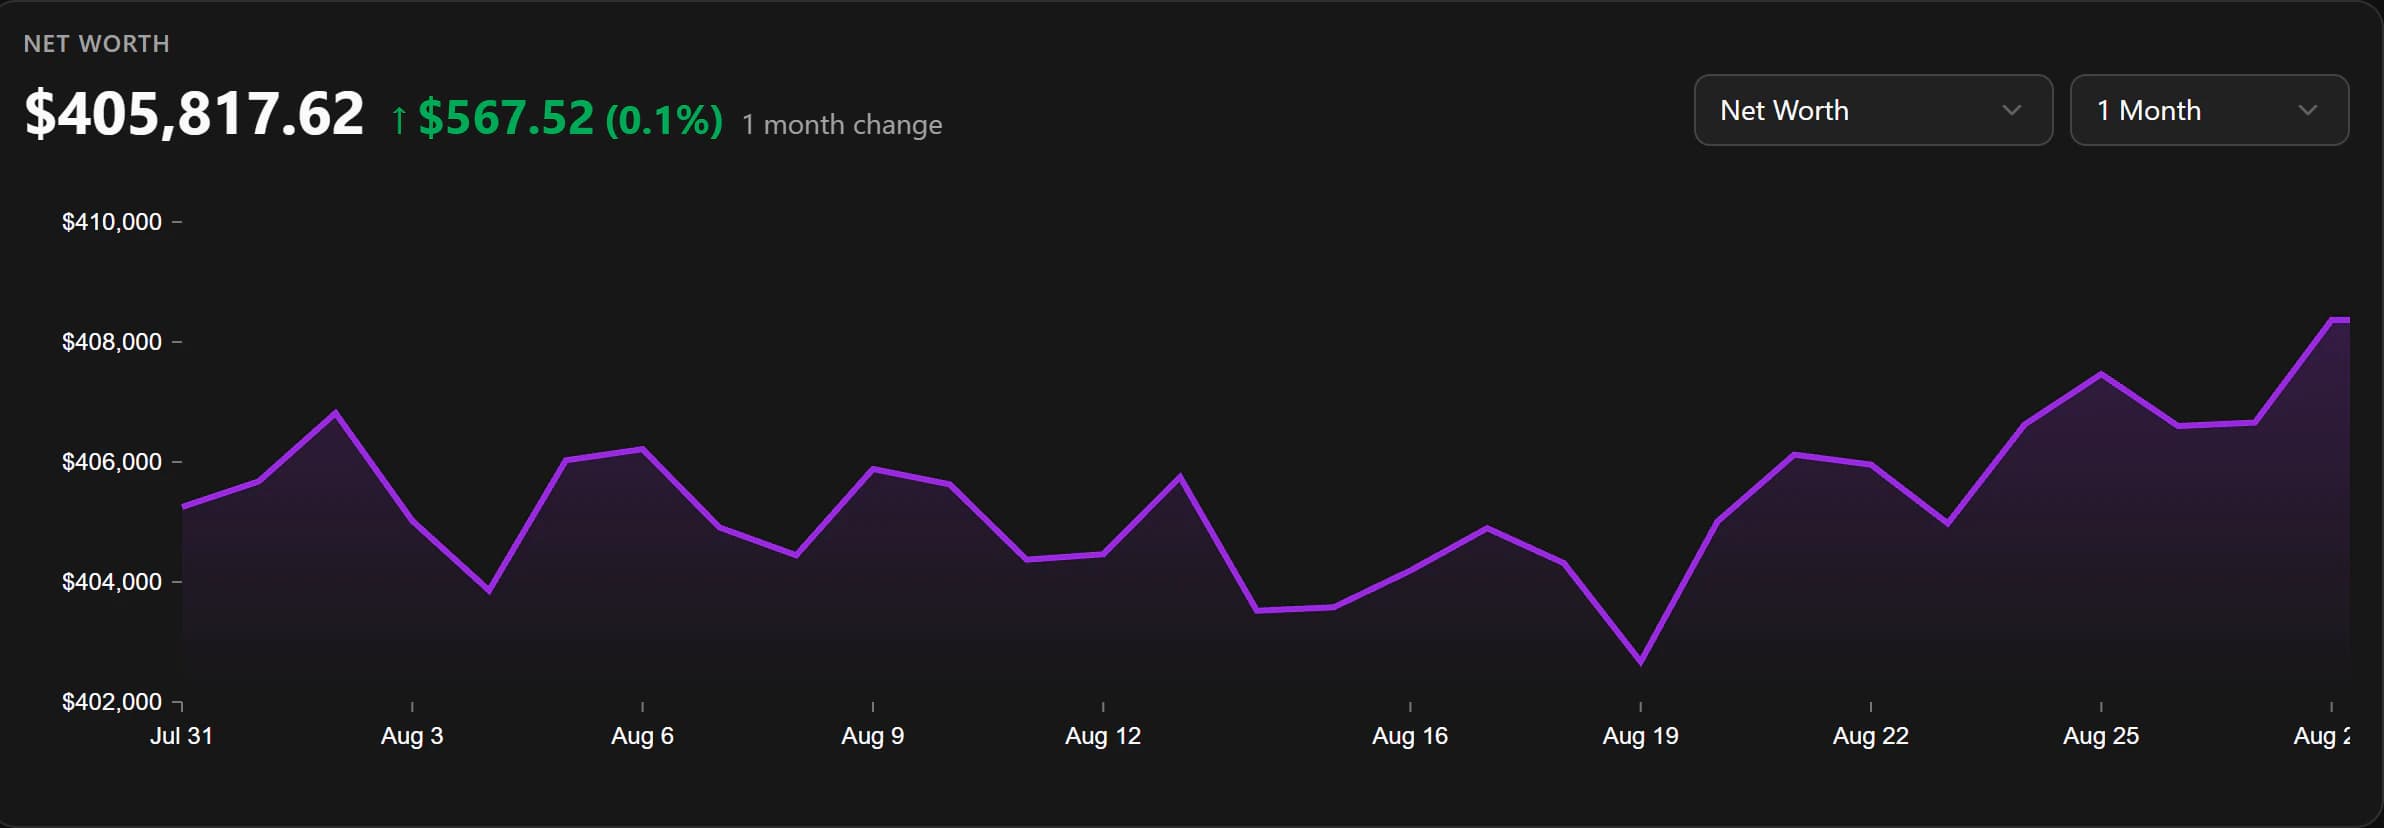
Task: Click the Aug 22 x-axis label
Action: pos(1871,736)
